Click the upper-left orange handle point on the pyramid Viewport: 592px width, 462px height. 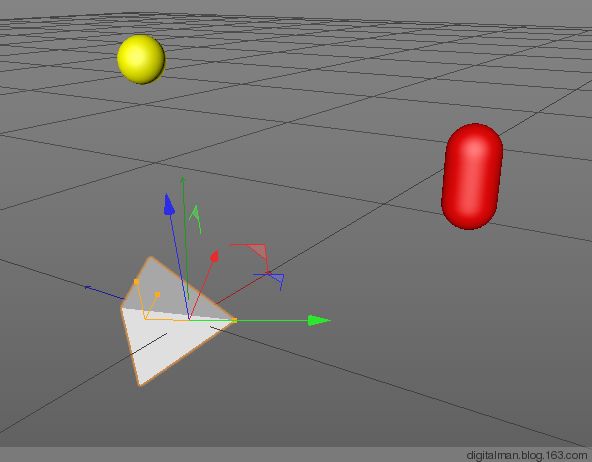click(x=136, y=282)
